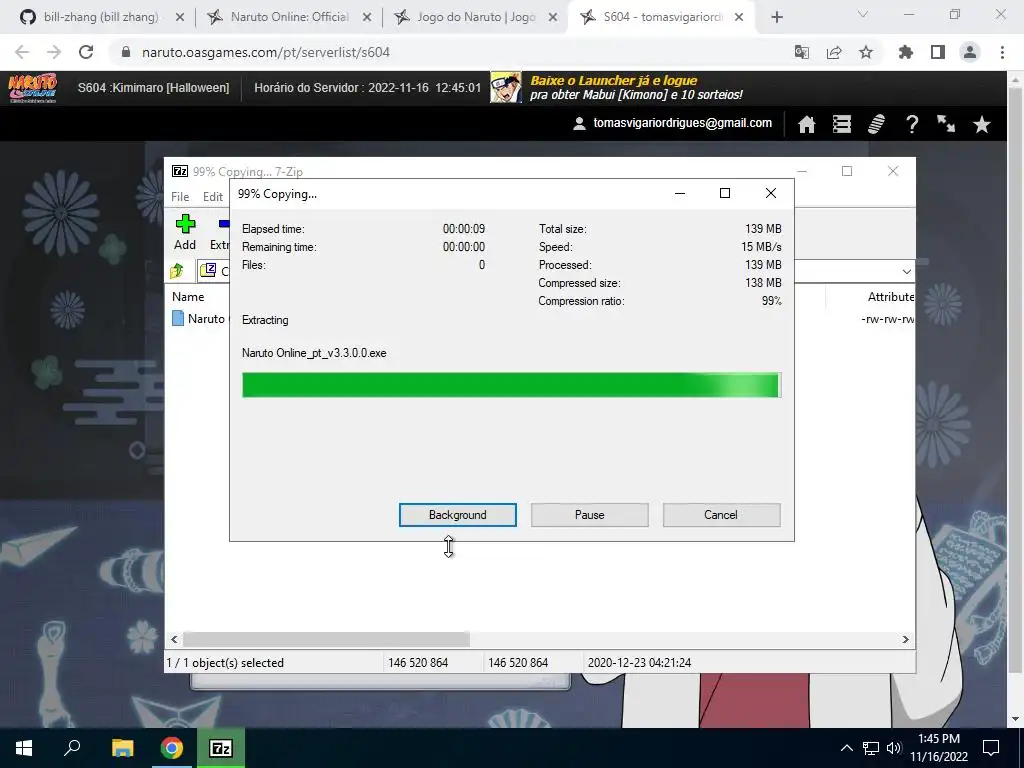Click the right arrow of horizontal scrollbar
This screenshot has width=1024, height=768.
pyautogui.click(x=905, y=639)
